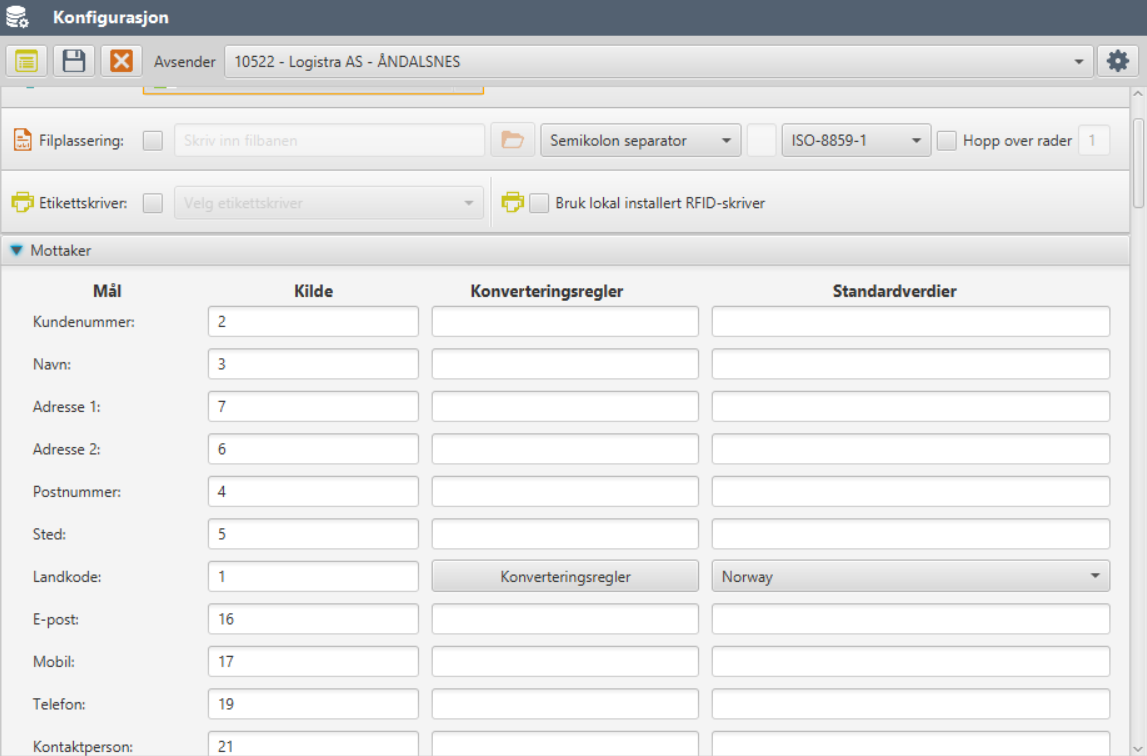Enable Hopp over rader option
The width and height of the screenshot is (1147, 756).
(945, 140)
